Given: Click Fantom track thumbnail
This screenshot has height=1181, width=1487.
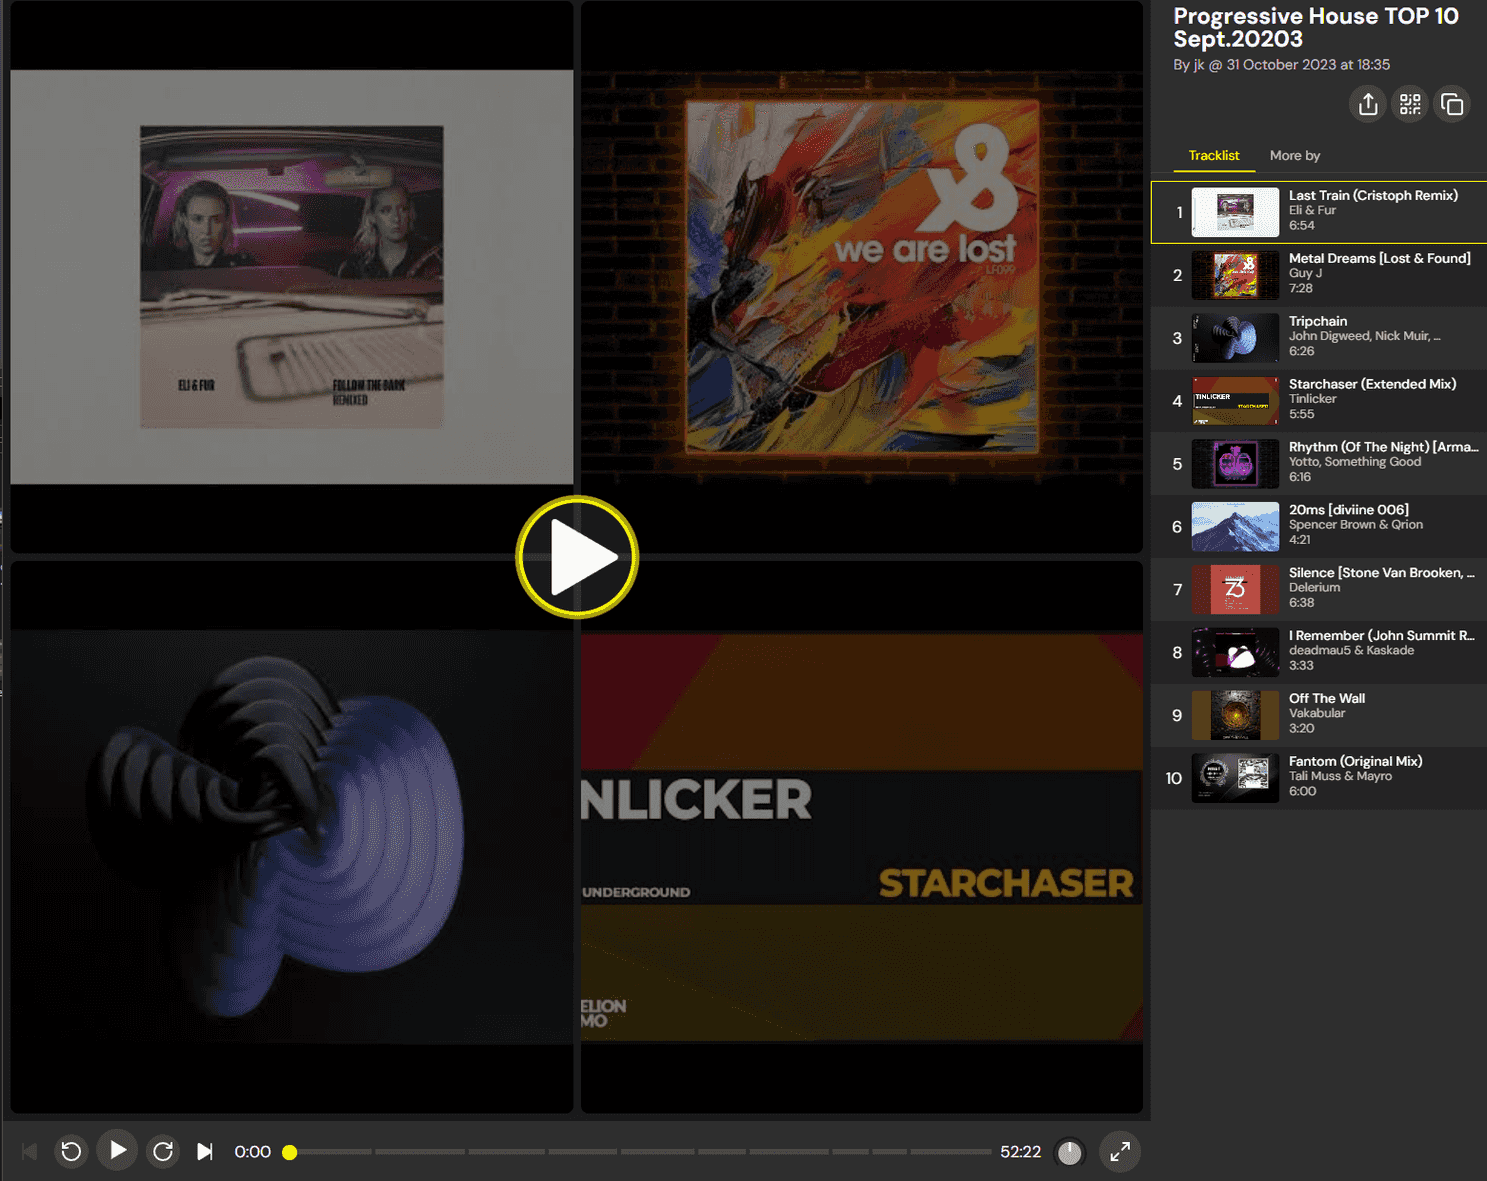Looking at the screenshot, I should click(1235, 779).
